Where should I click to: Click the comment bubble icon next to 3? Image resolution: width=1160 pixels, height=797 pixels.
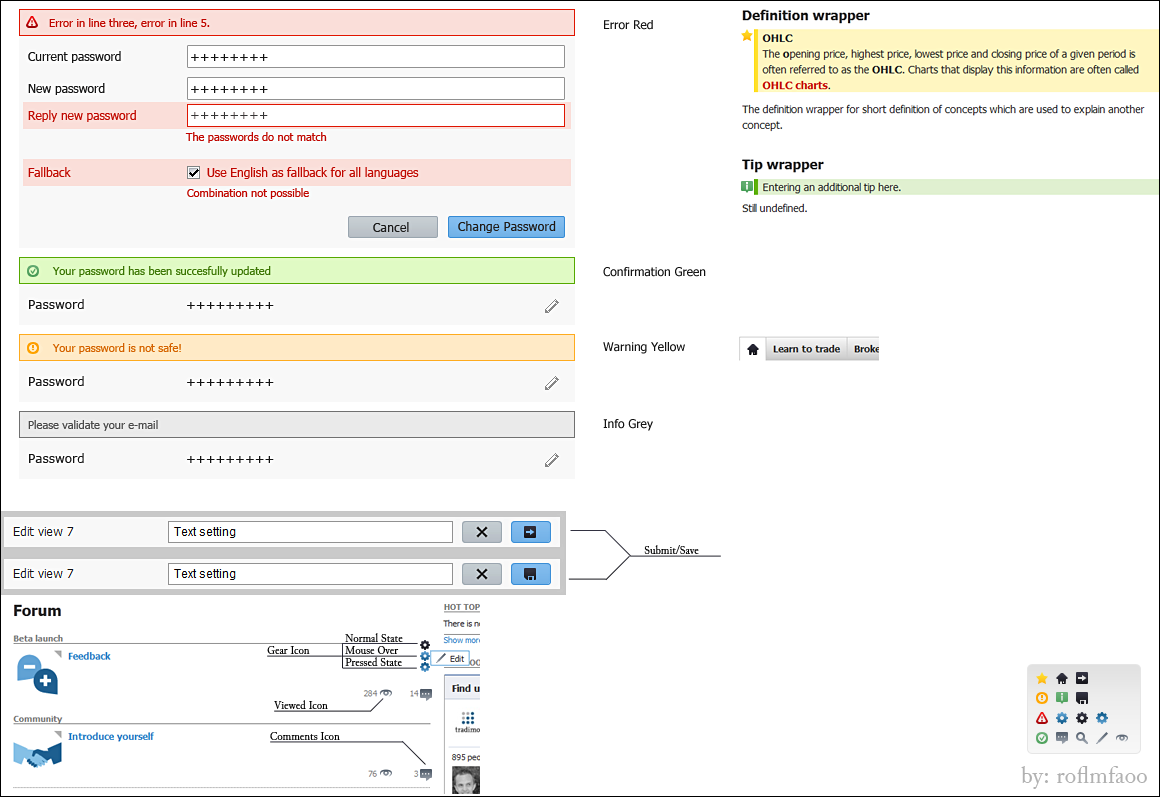426,774
